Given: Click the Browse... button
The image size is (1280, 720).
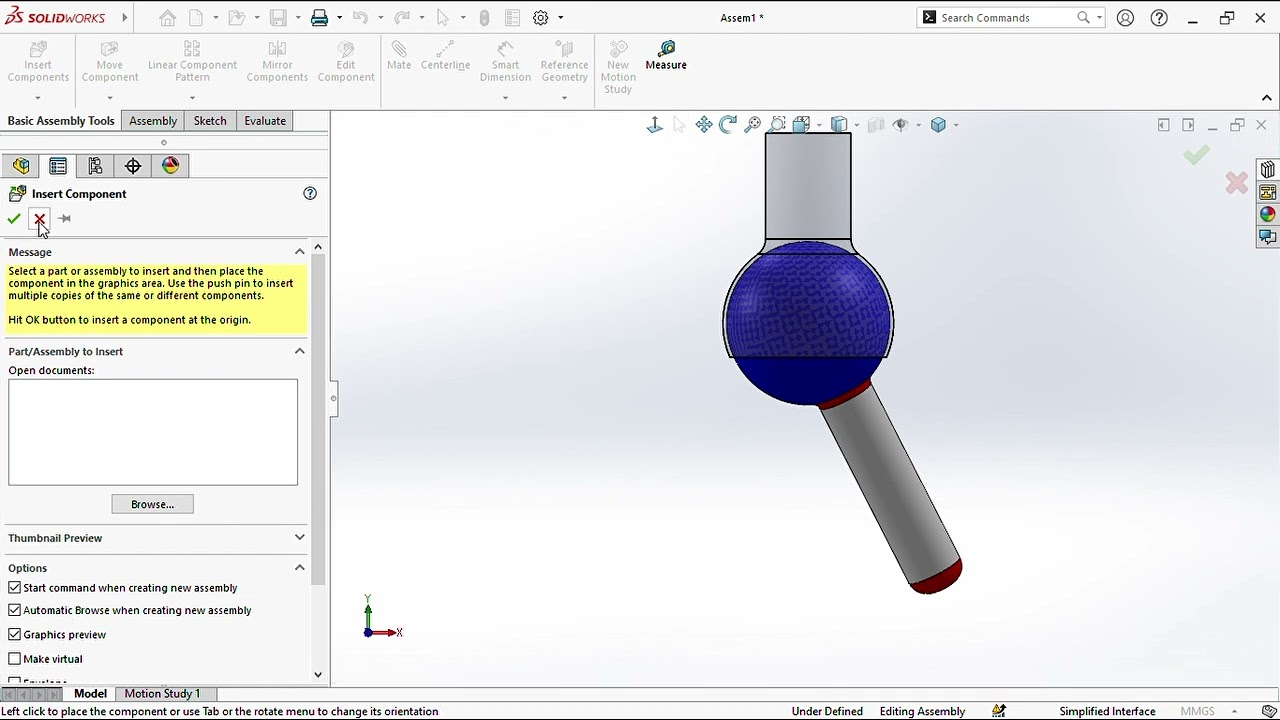Looking at the screenshot, I should (x=152, y=504).
